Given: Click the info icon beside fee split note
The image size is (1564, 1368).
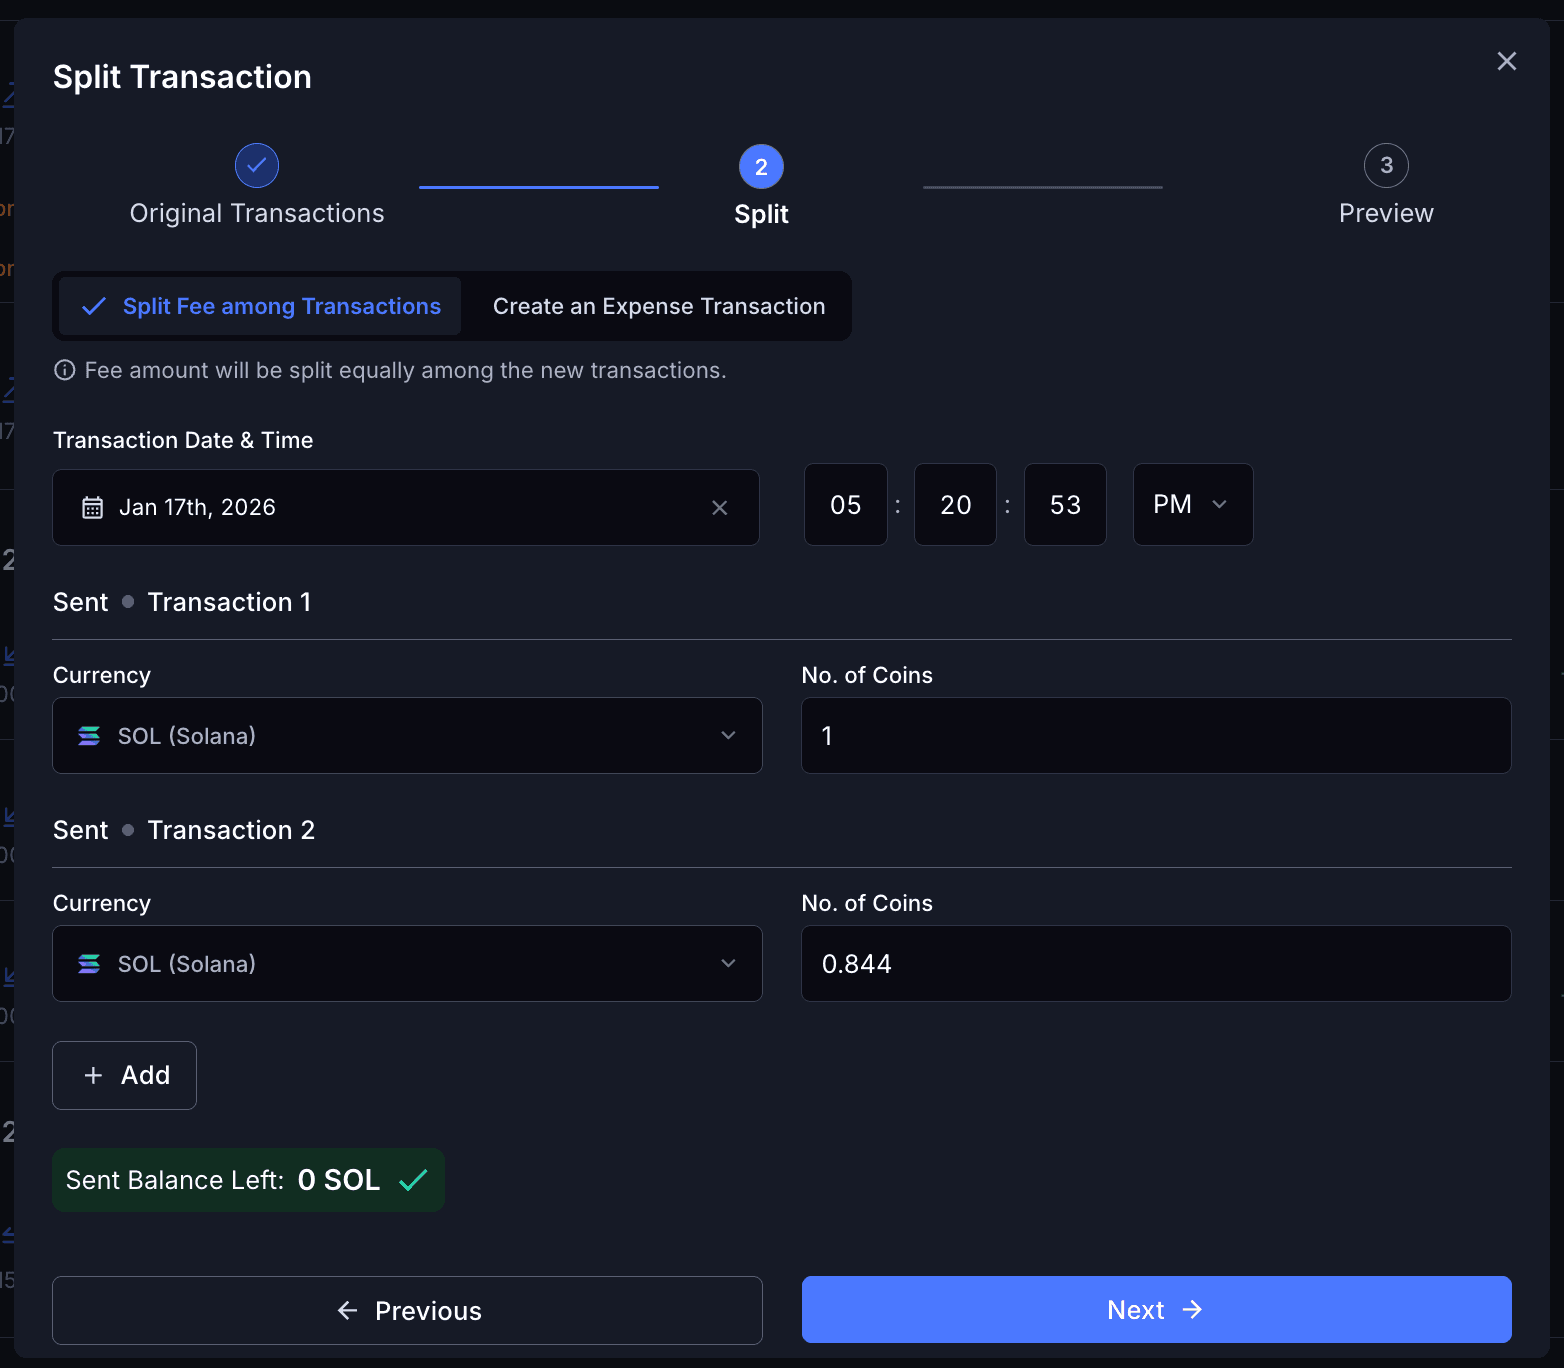Looking at the screenshot, I should click(x=64, y=370).
